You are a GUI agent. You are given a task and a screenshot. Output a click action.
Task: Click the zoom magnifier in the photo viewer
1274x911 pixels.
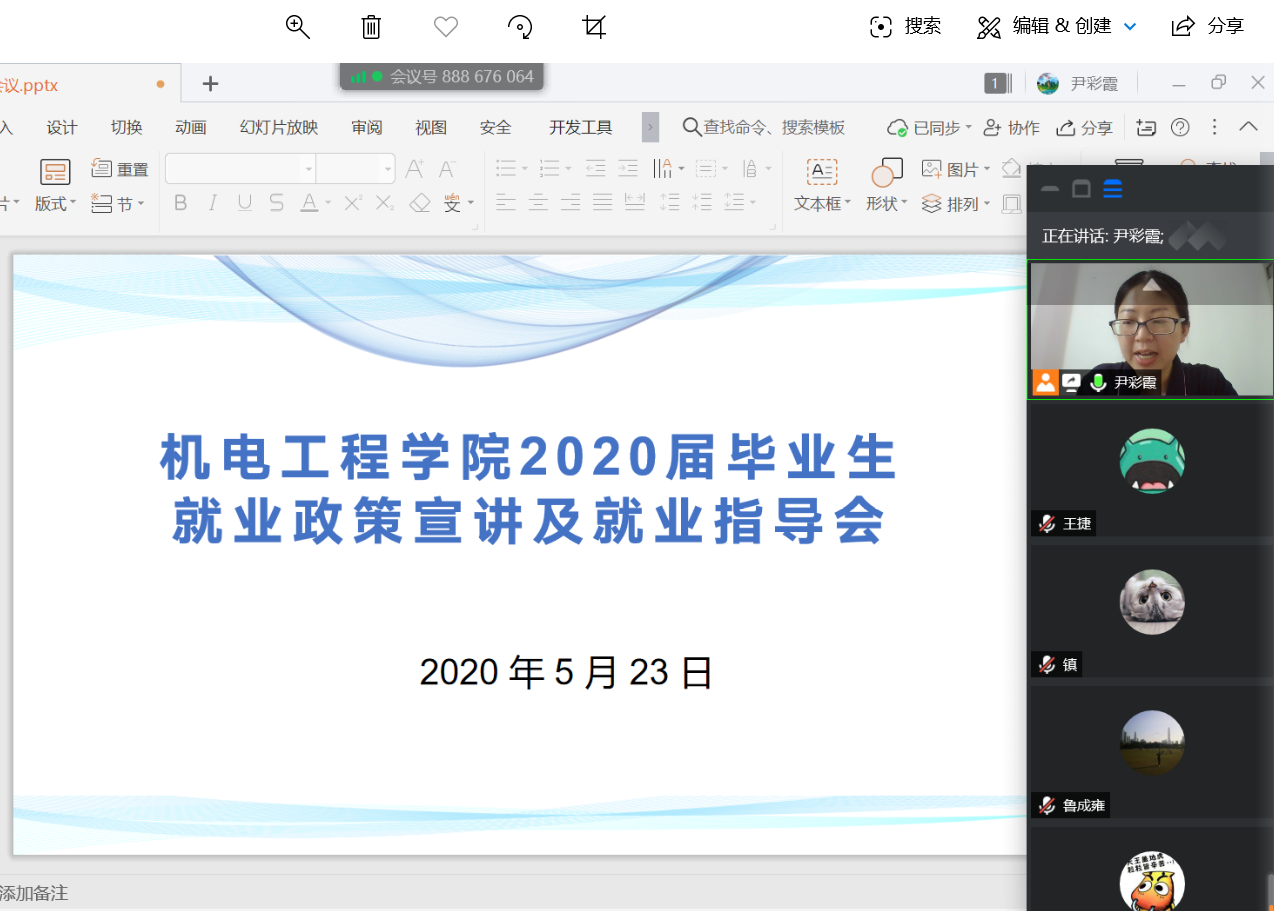[x=297, y=27]
